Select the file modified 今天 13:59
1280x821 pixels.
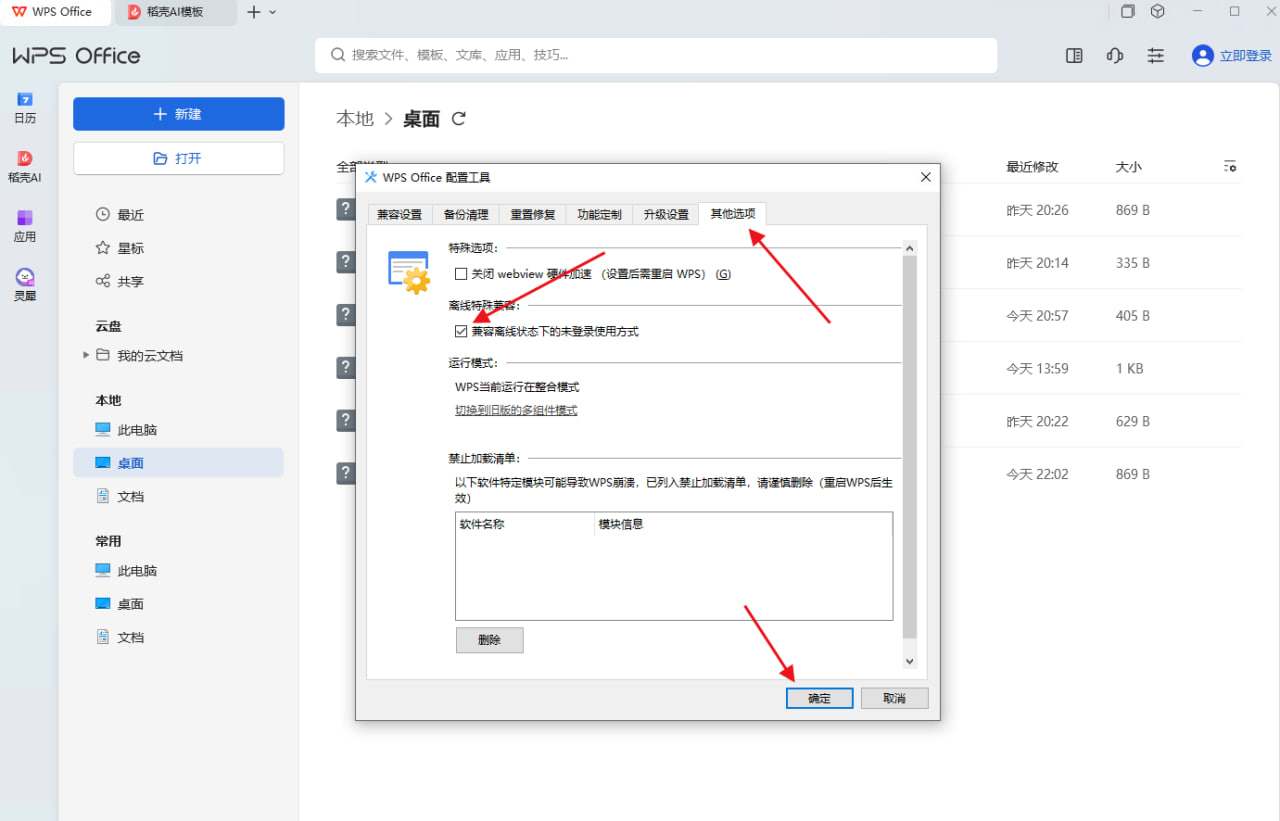tap(789, 369)
